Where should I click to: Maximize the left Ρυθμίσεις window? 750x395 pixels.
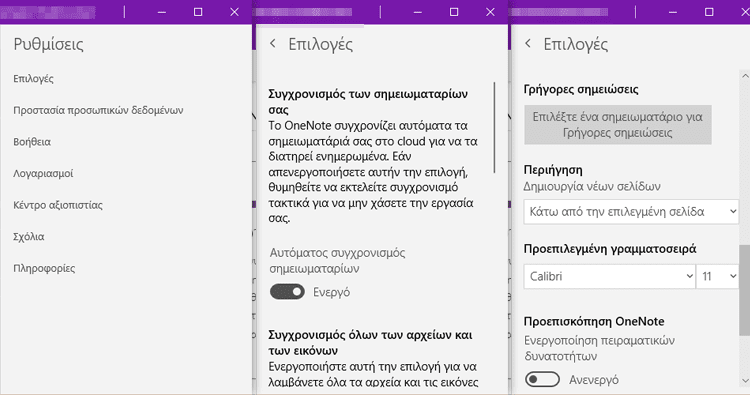pos(198,12)
